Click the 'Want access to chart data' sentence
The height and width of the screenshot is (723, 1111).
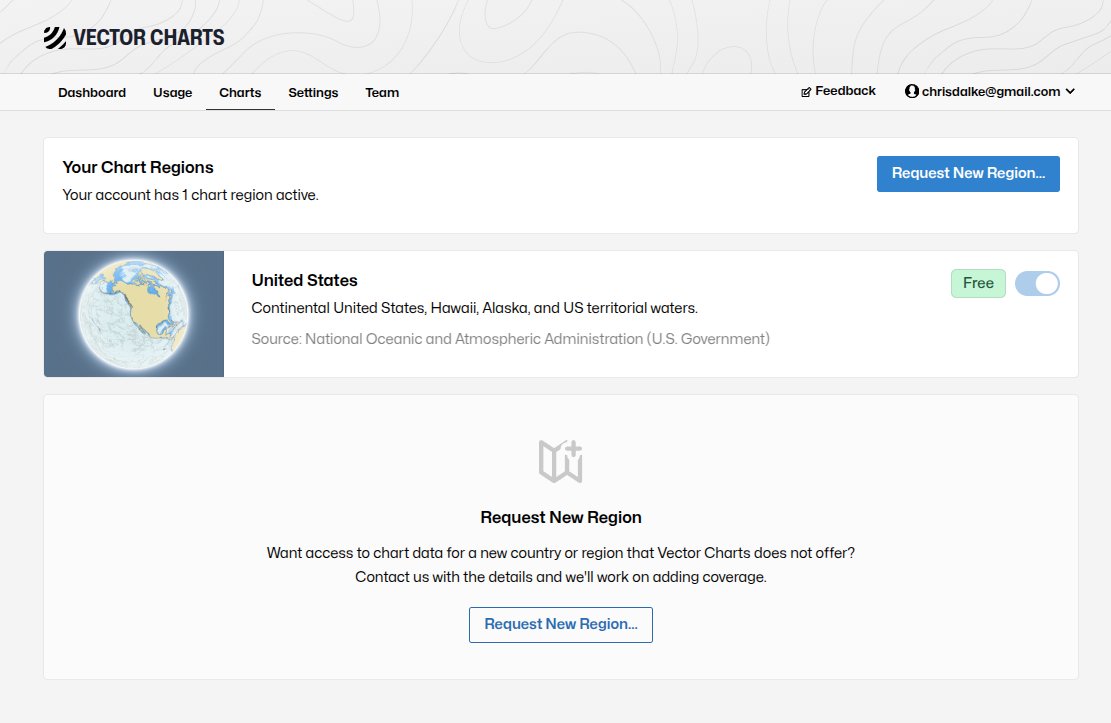560,553
